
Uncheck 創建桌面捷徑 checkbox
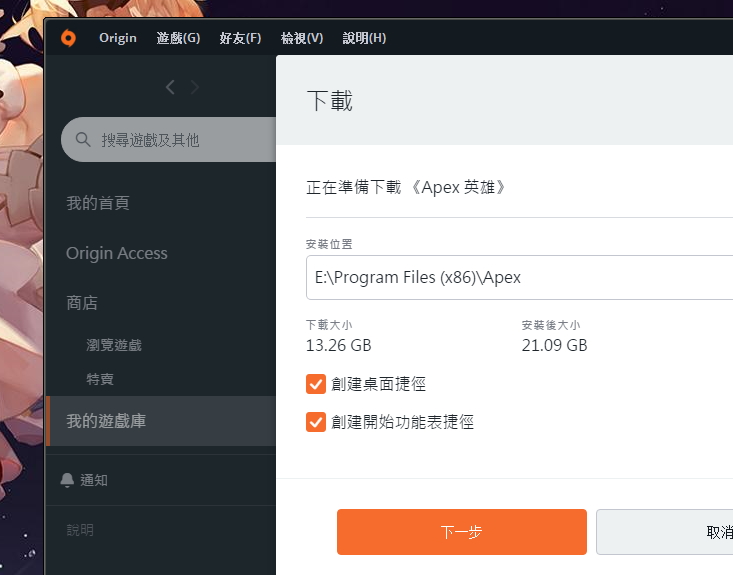(316, 384)
